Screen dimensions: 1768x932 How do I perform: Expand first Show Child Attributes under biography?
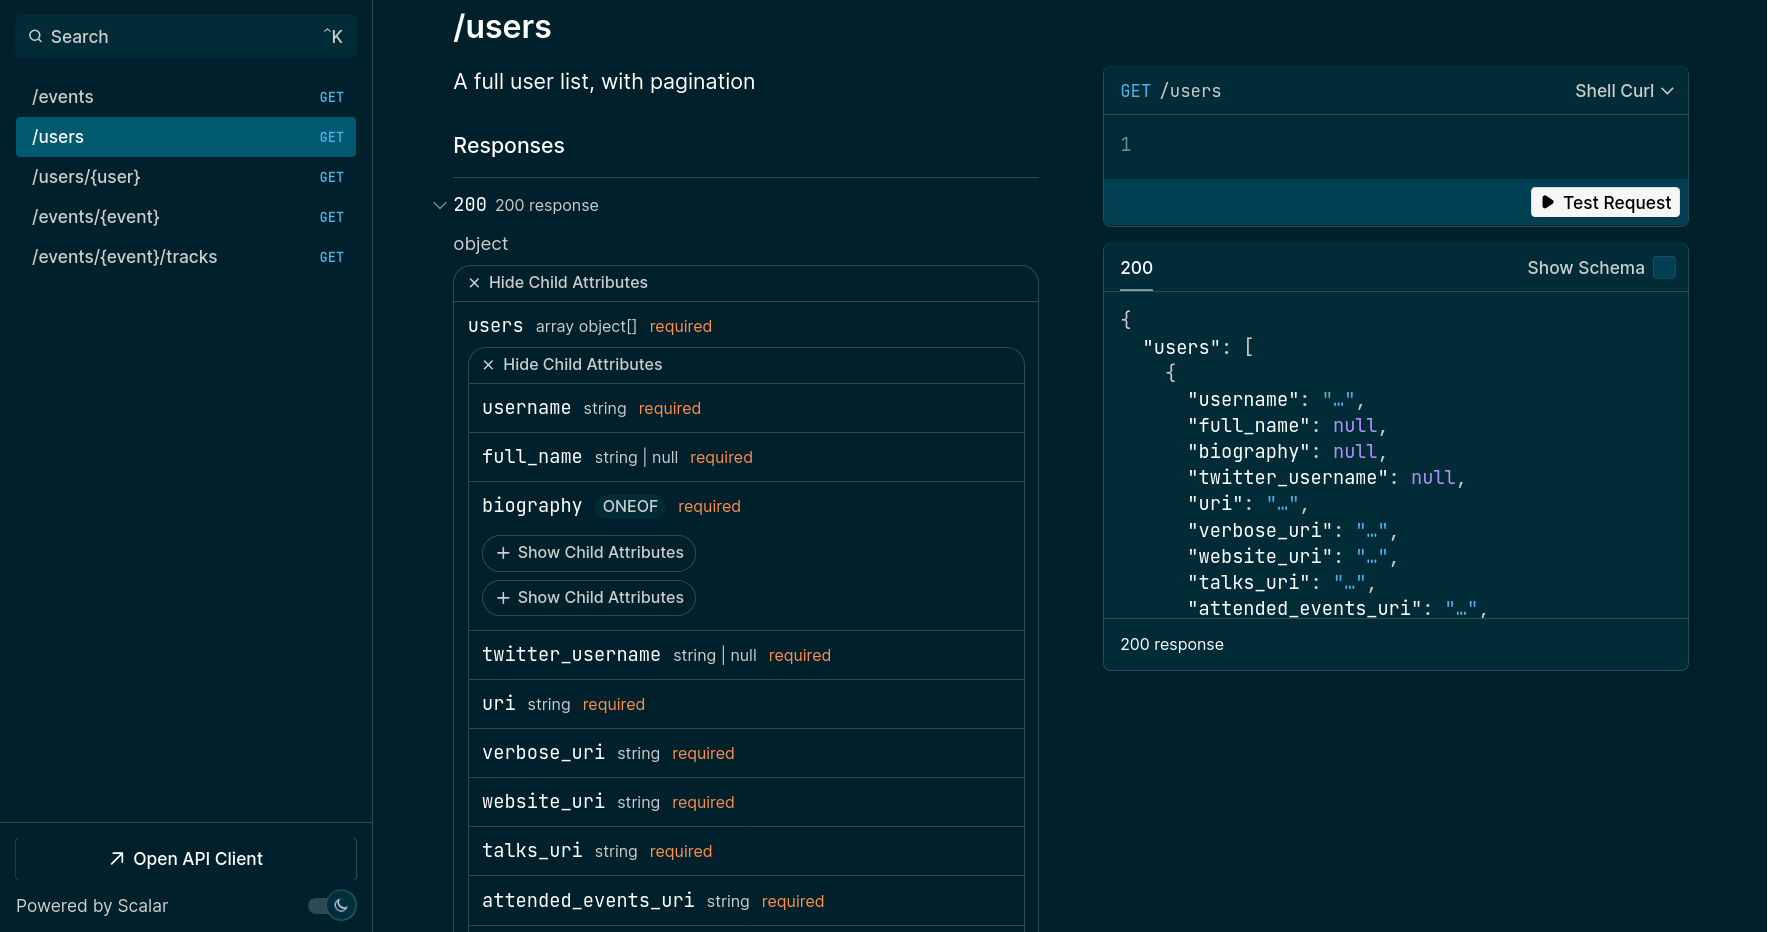tap(589, 553)
